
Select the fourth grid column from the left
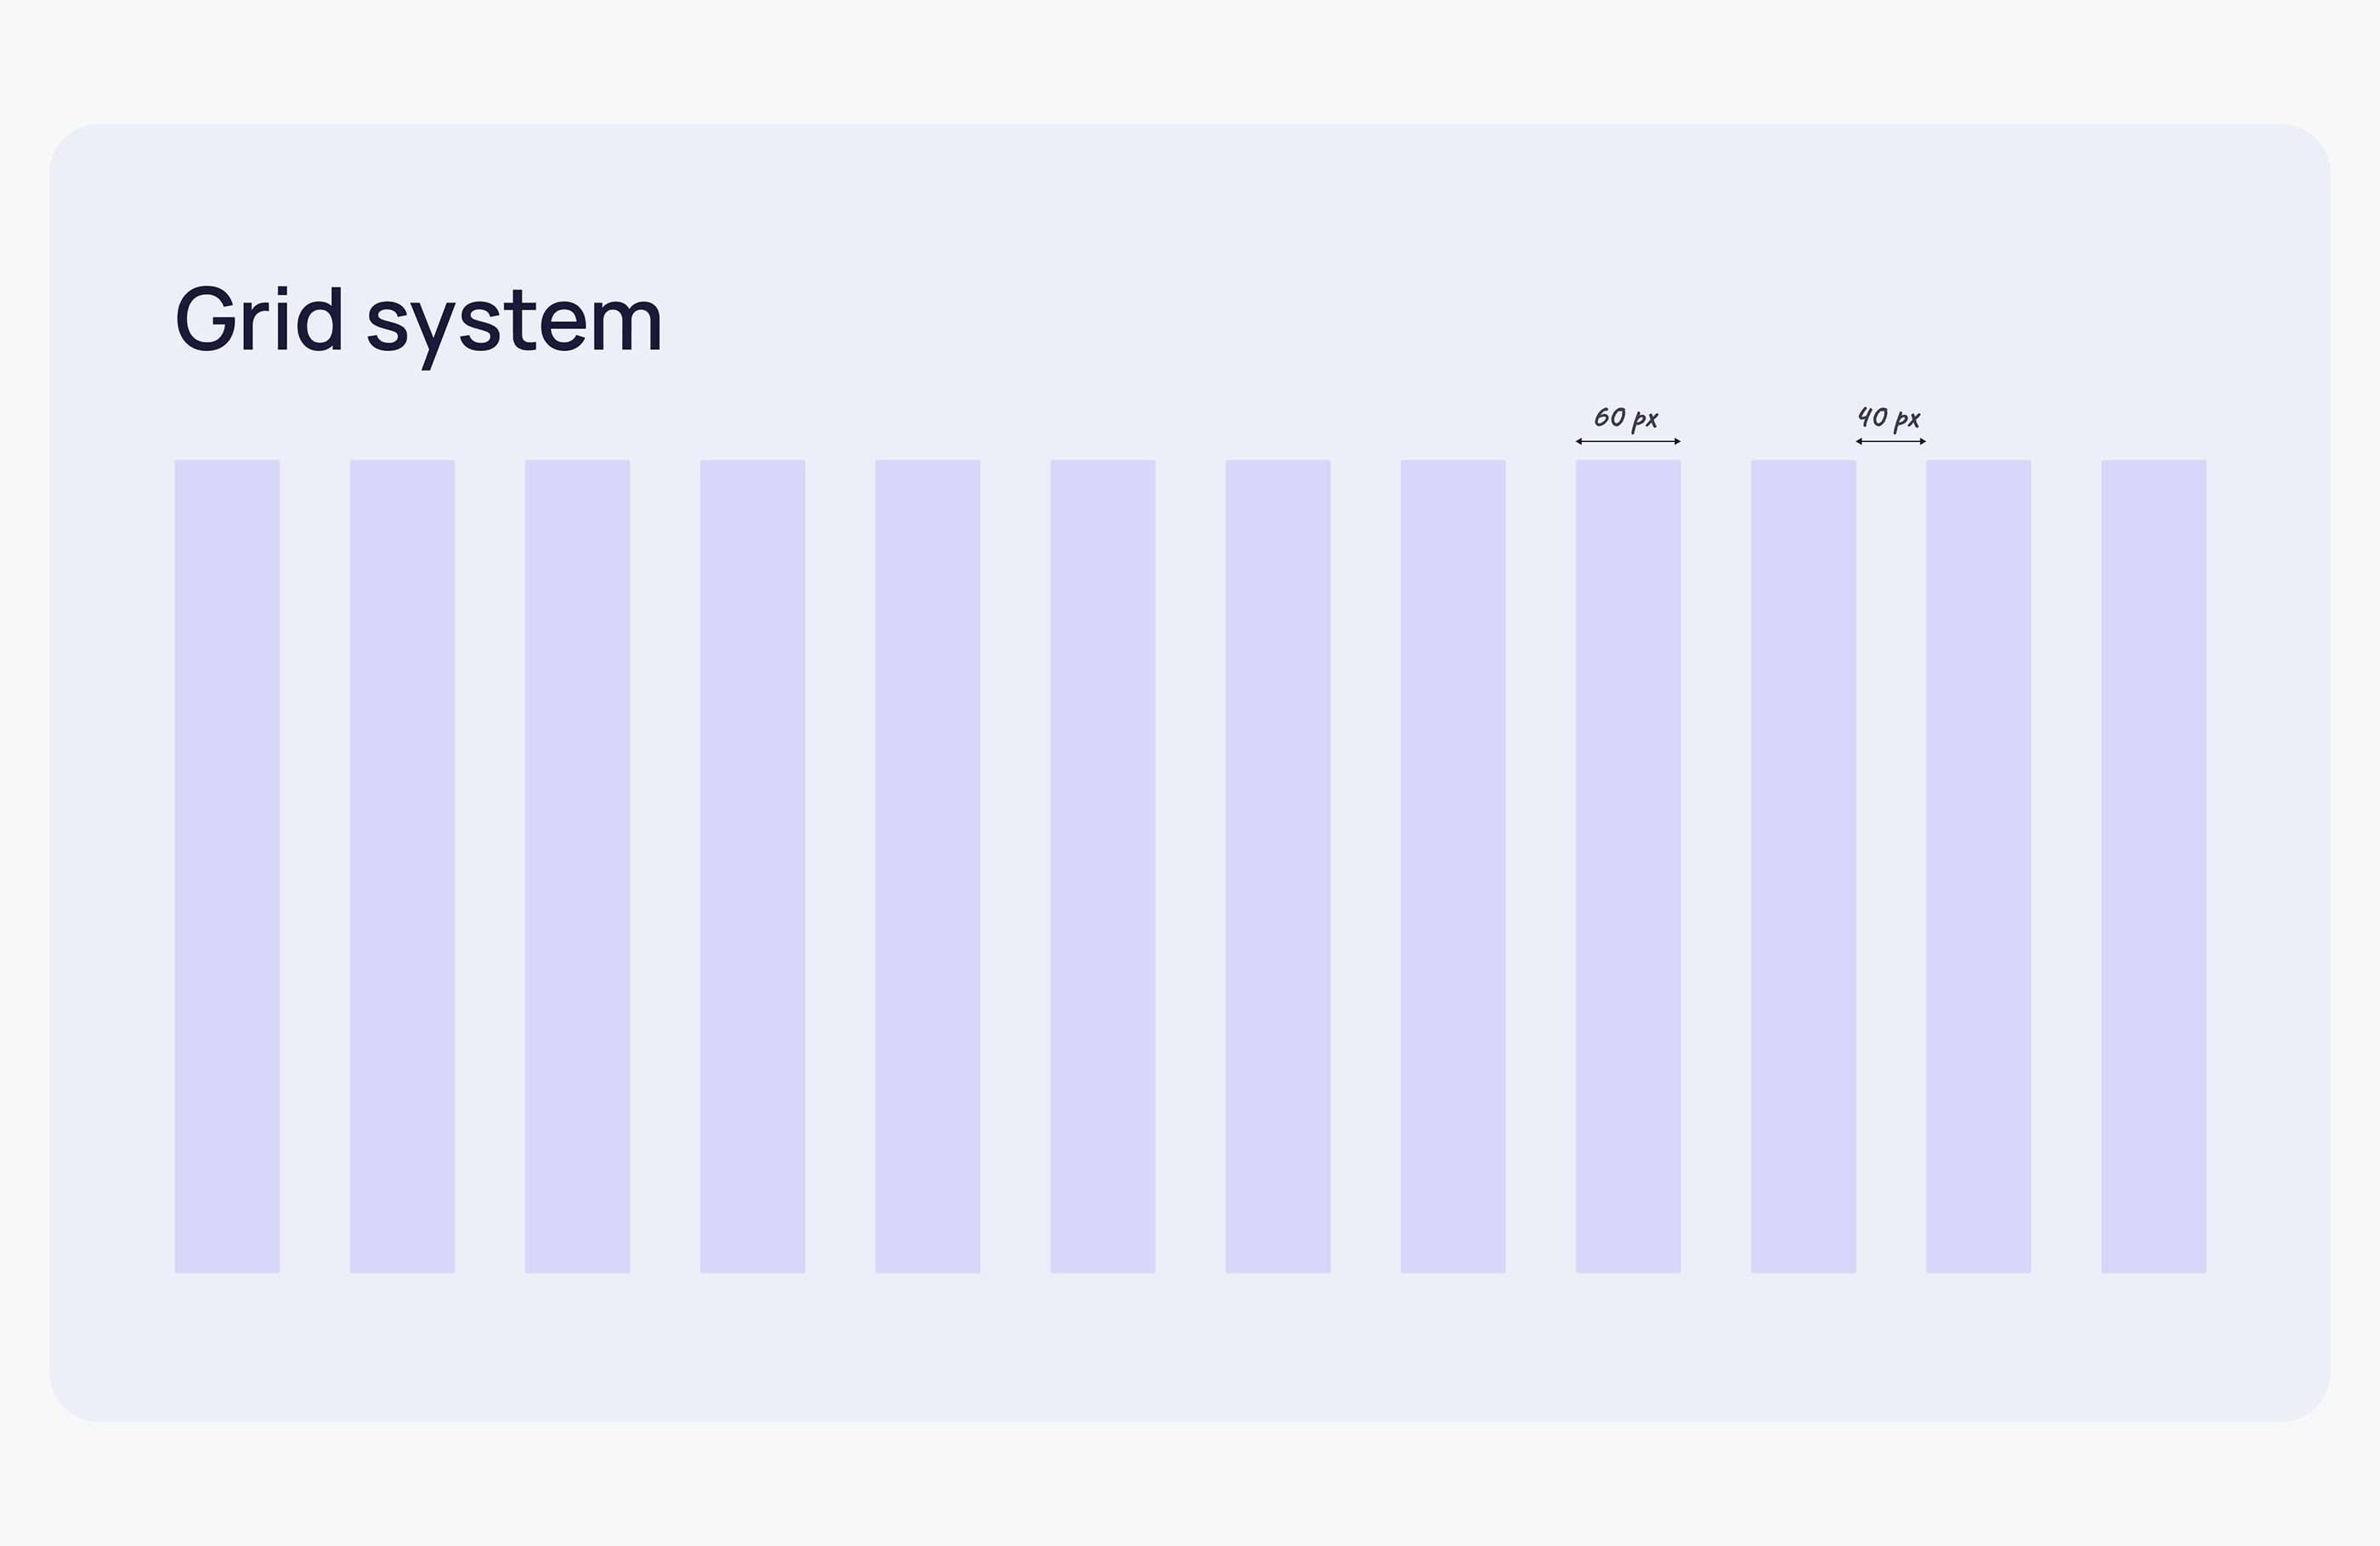[752, 866]
